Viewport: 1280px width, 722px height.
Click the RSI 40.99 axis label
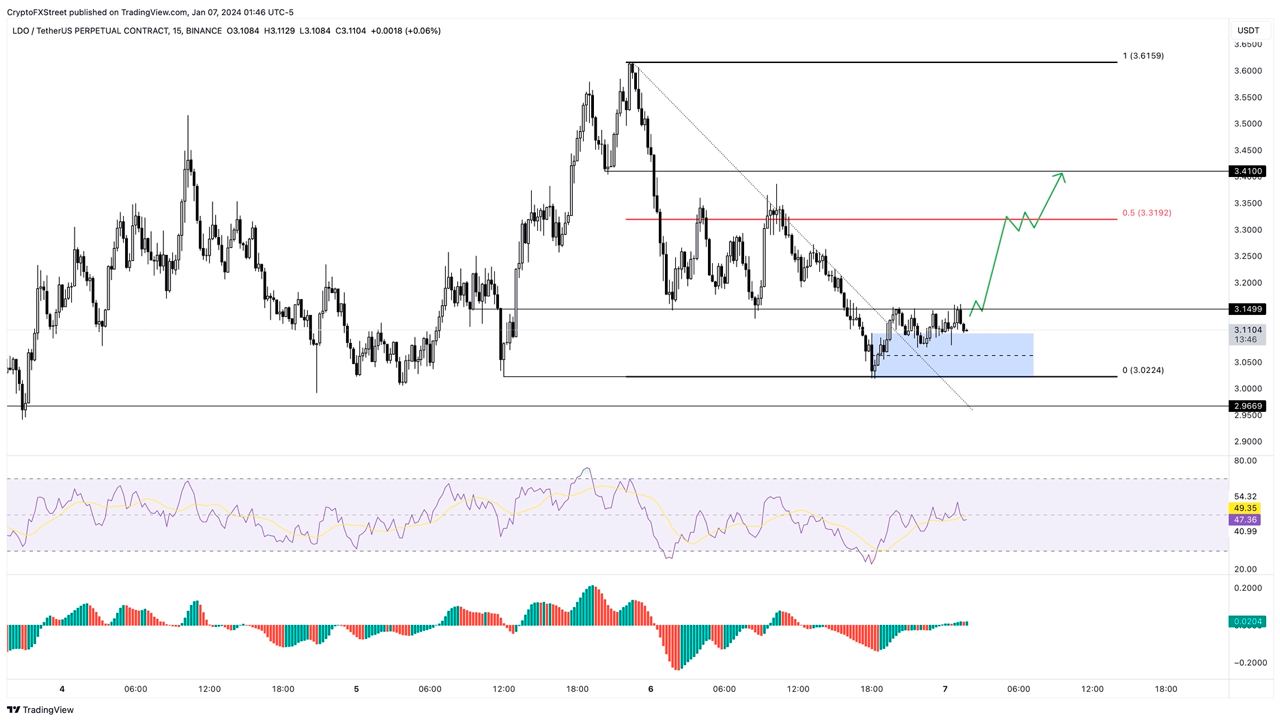pyautogui.click(x=1246, y=532)
